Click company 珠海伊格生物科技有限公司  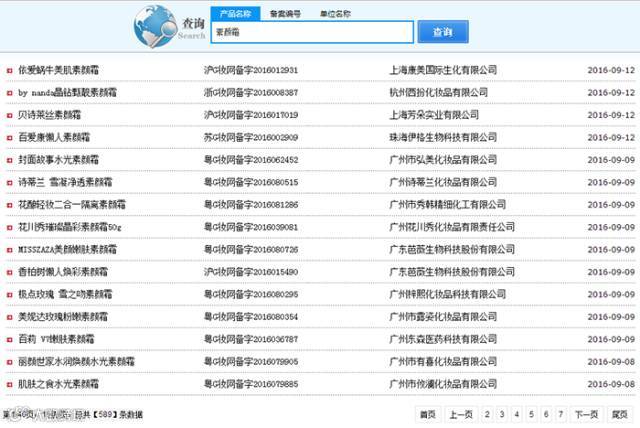tap(443, 137)
